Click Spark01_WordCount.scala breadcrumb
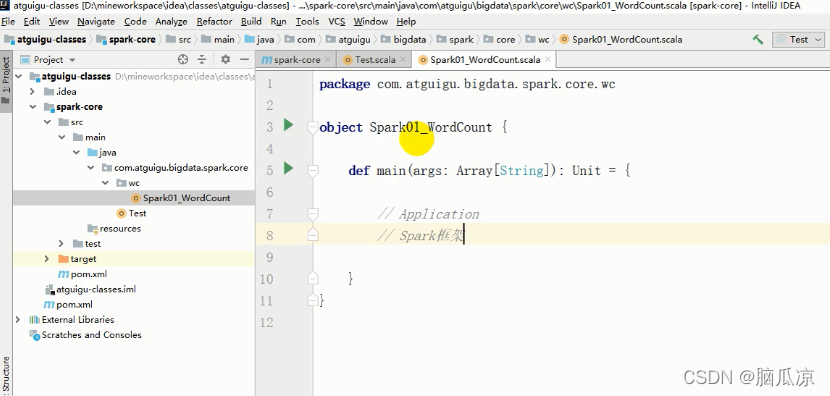The width and height of the screenshot is (830, 396). (621, 40)
